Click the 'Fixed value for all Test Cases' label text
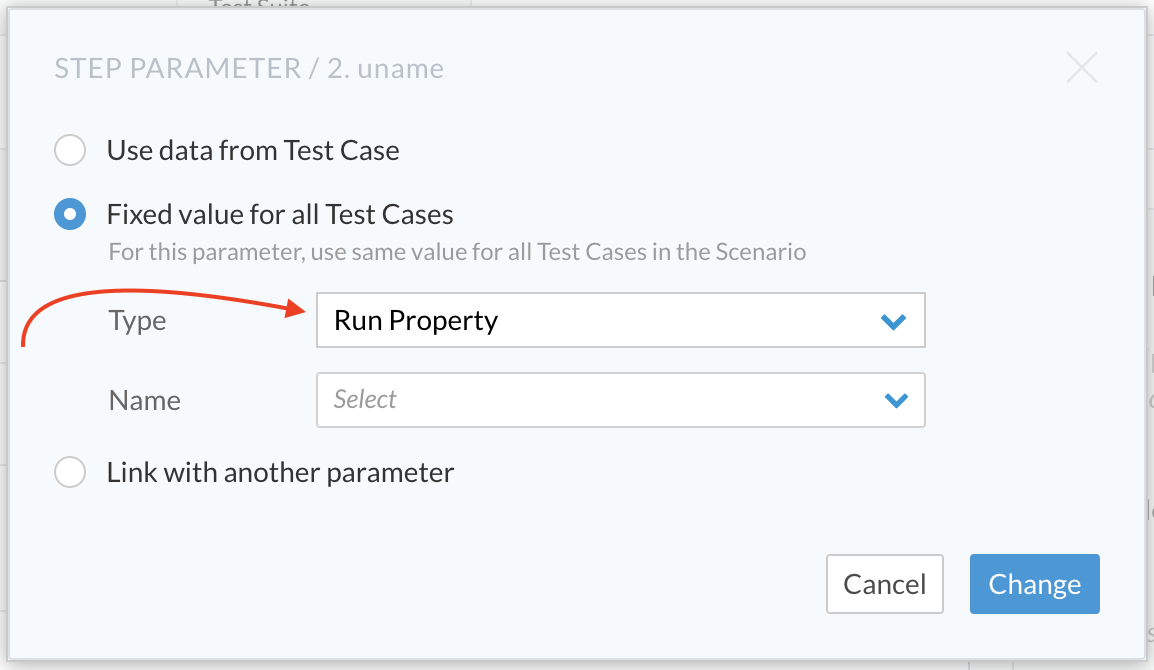 [x=280, y=214]
